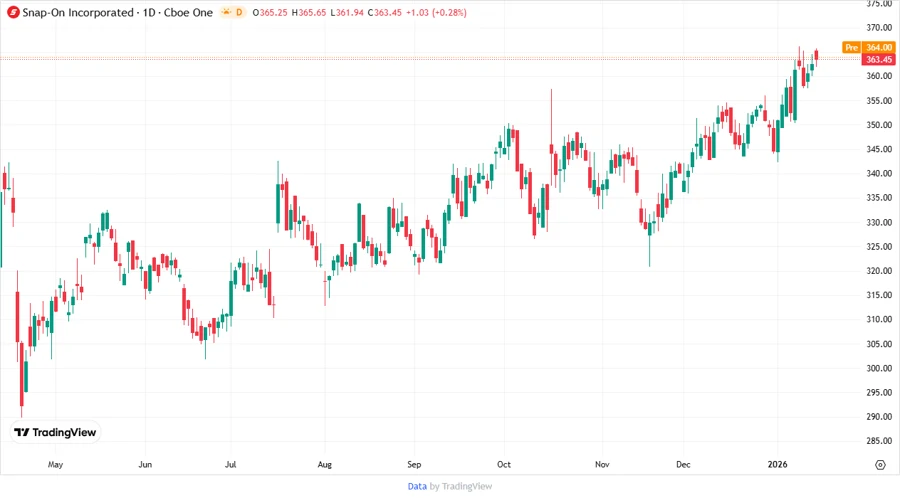Viewport: 900px width, 498px height.
Task: Click the 340.00 price axis label
Action: (879, 173)
